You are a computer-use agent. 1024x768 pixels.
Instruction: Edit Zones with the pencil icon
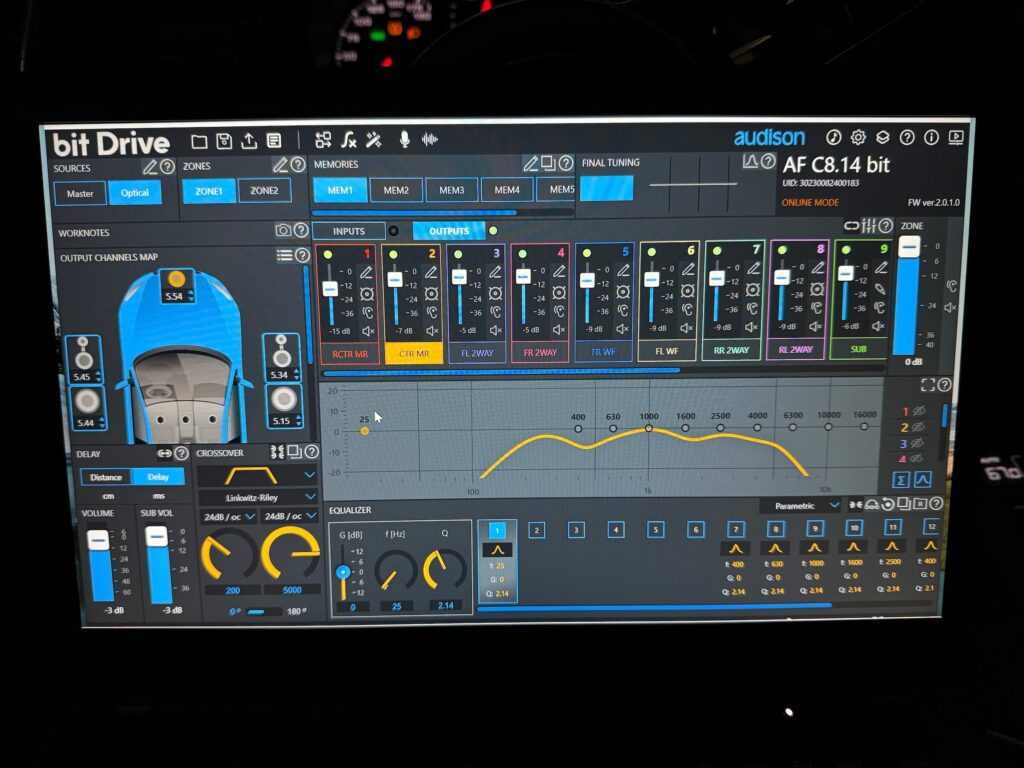280,165
